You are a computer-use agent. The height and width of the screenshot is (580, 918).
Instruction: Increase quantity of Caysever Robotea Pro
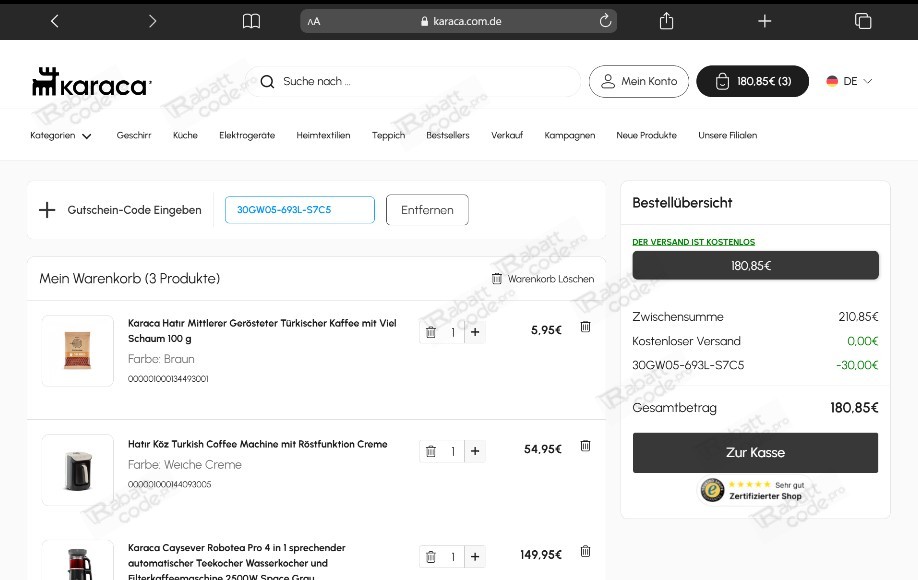click(475, 557)
